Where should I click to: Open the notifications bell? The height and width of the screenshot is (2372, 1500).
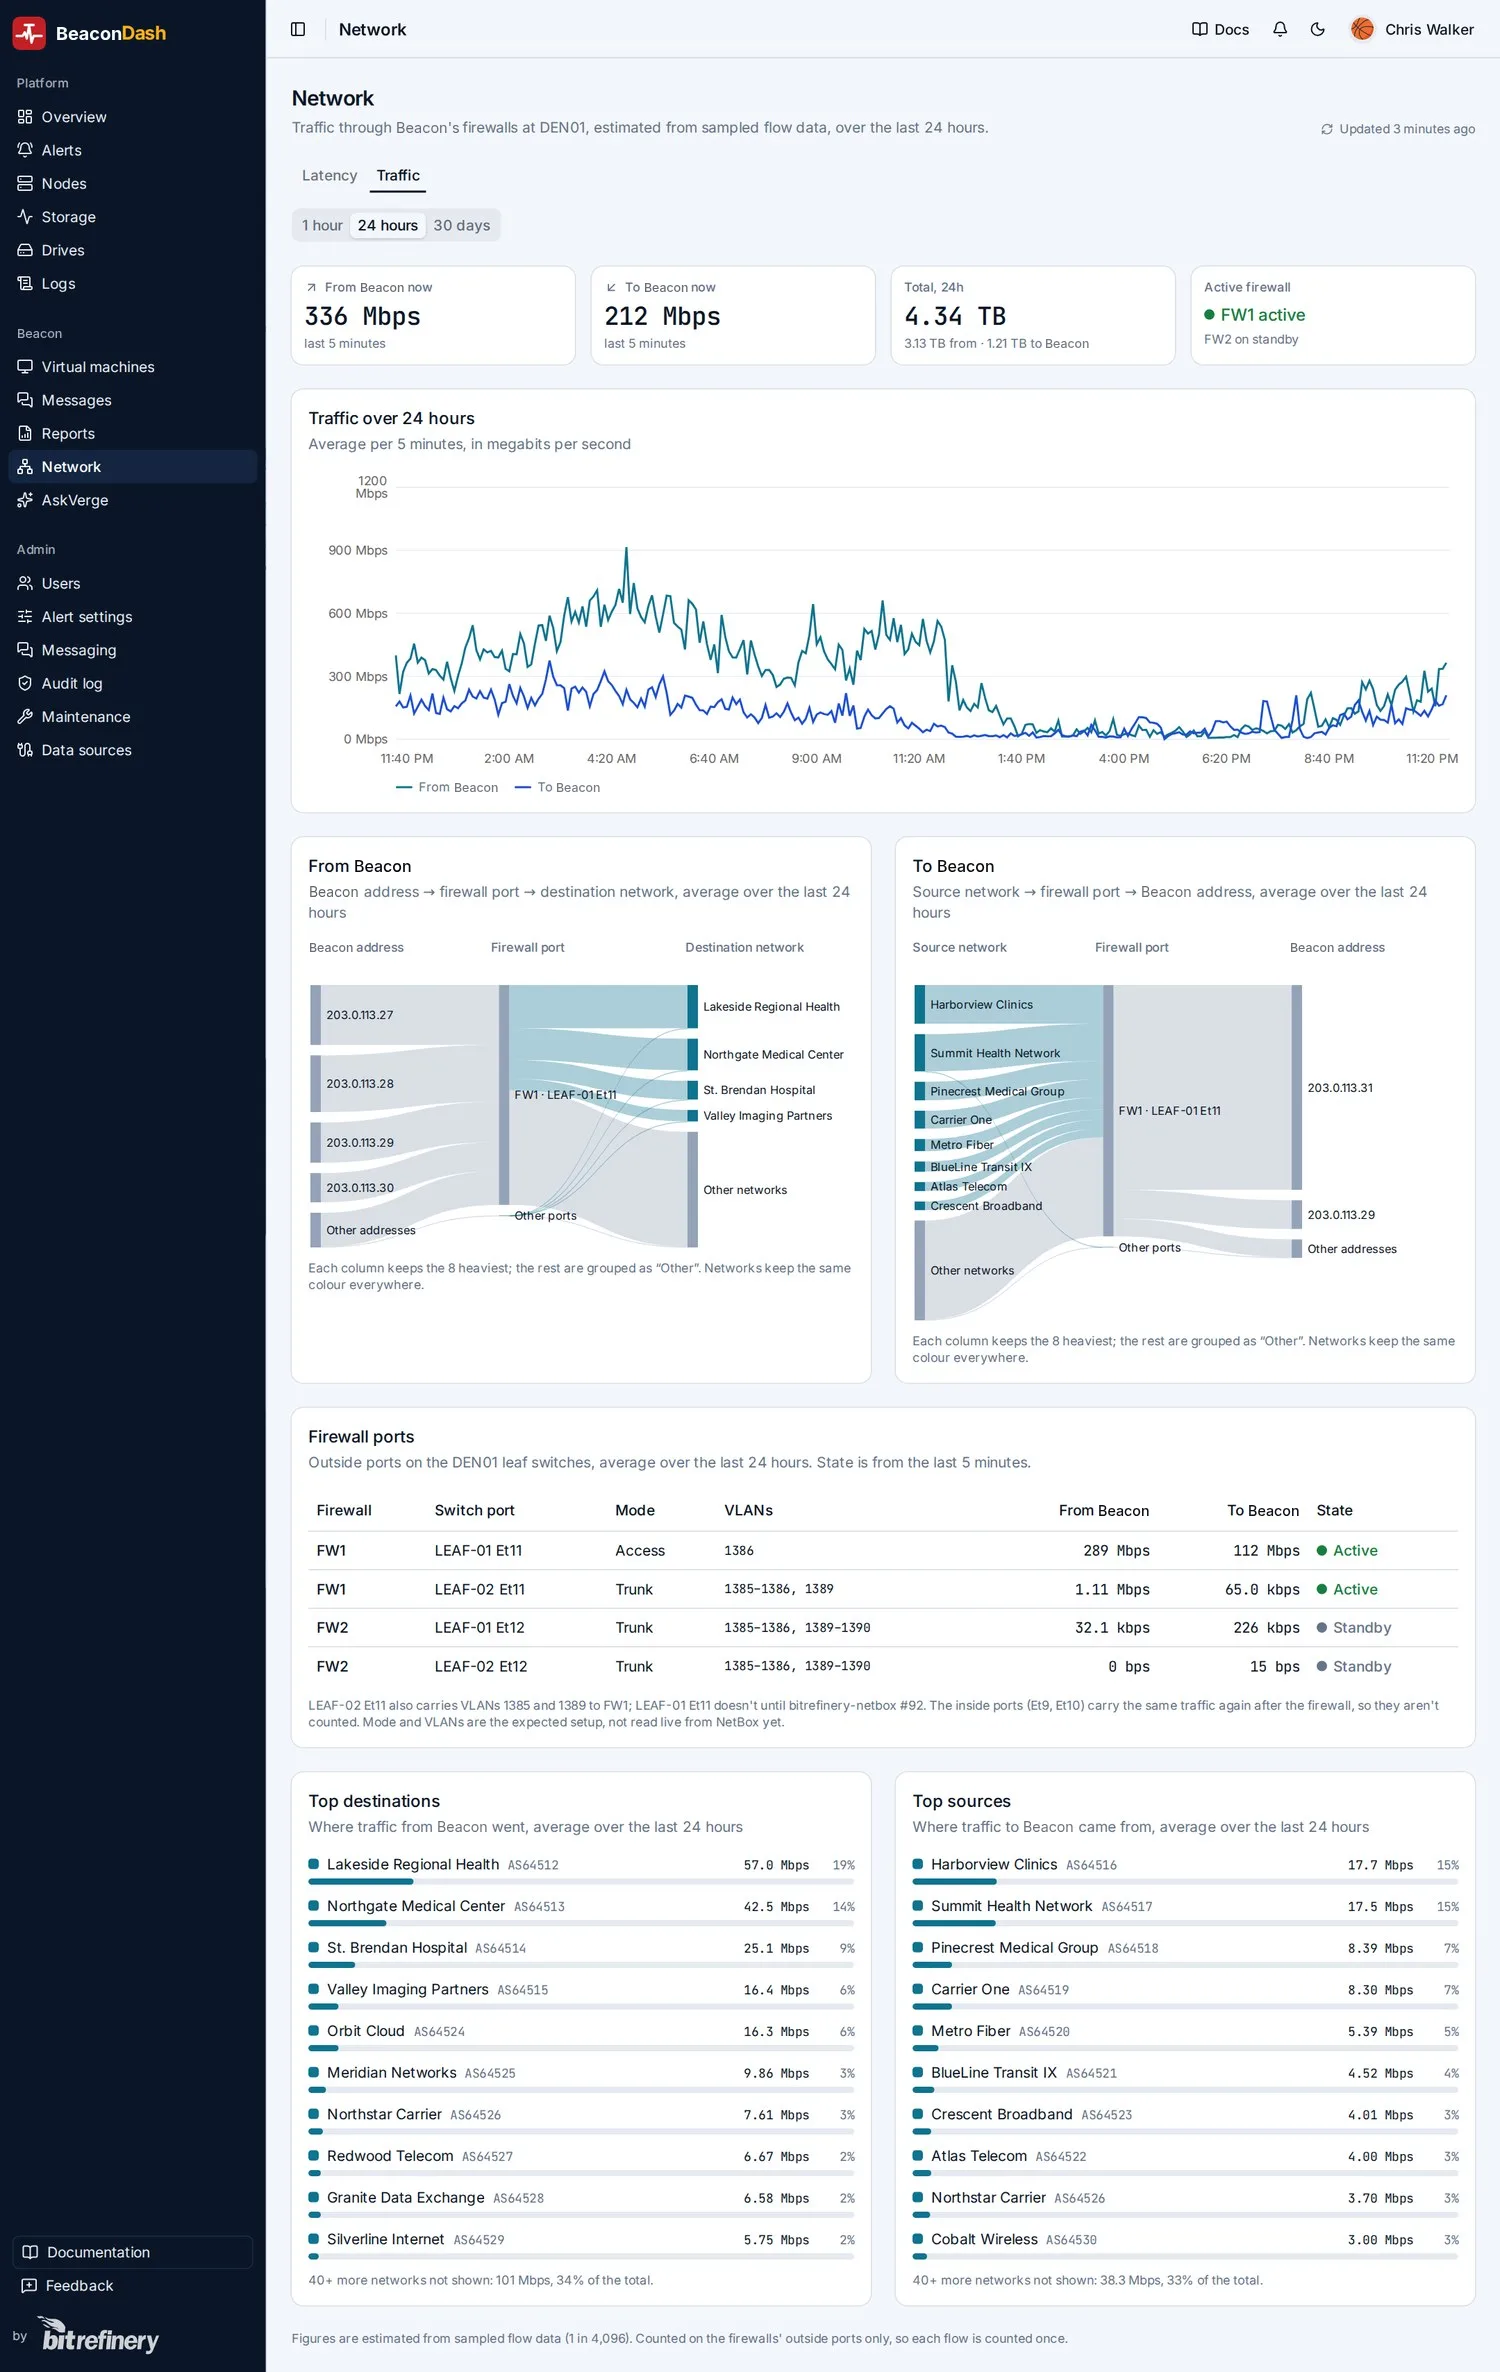[1280, 29]
